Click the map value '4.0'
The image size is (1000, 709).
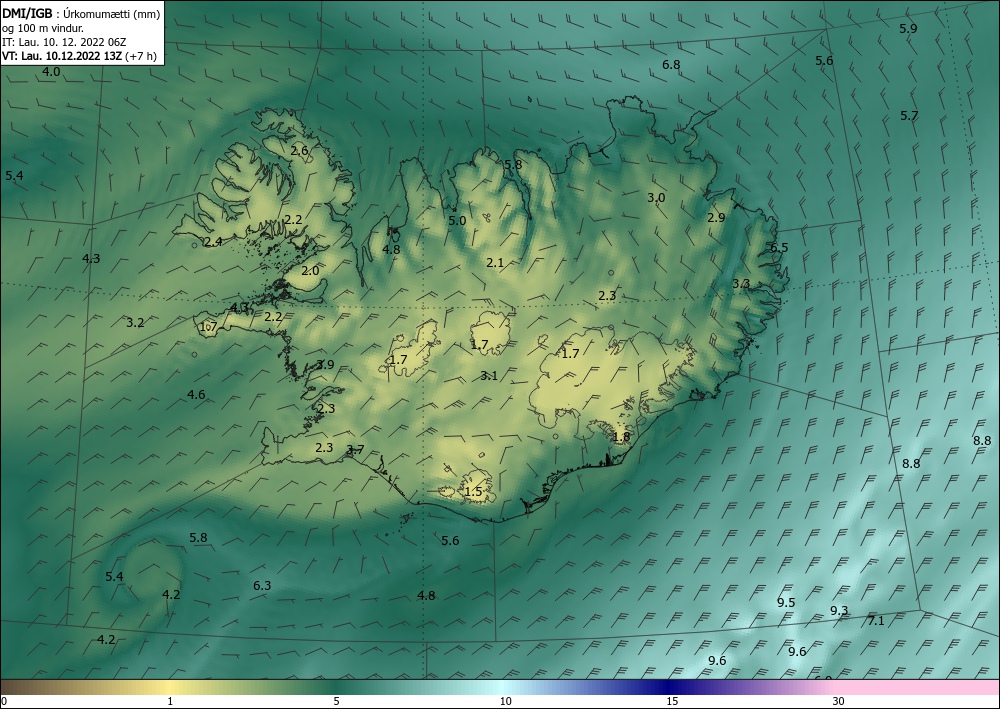click(x=51, y=72)
